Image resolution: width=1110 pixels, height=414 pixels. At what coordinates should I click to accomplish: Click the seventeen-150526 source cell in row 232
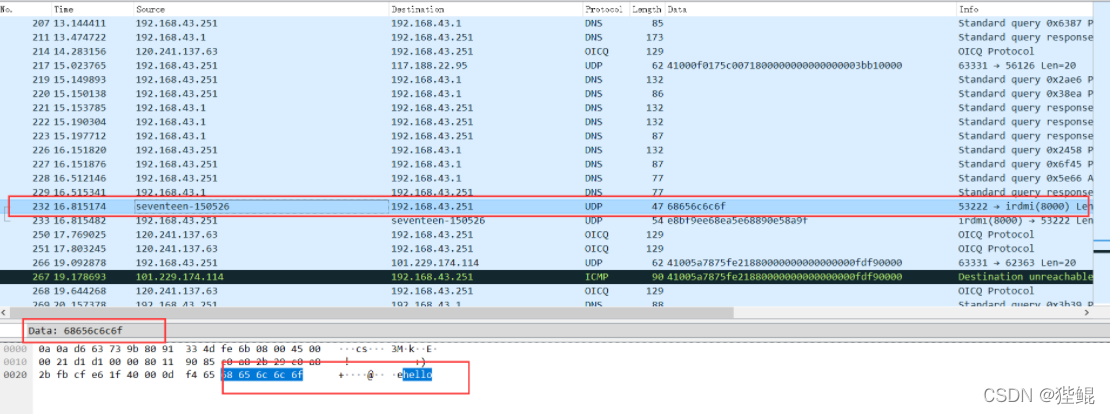click(261, 207)
